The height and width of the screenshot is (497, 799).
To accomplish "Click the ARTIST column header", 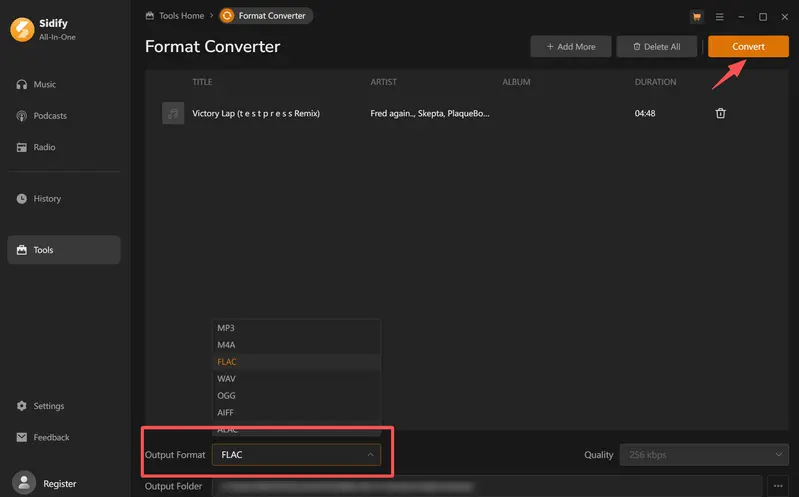I will click(383, 82).
